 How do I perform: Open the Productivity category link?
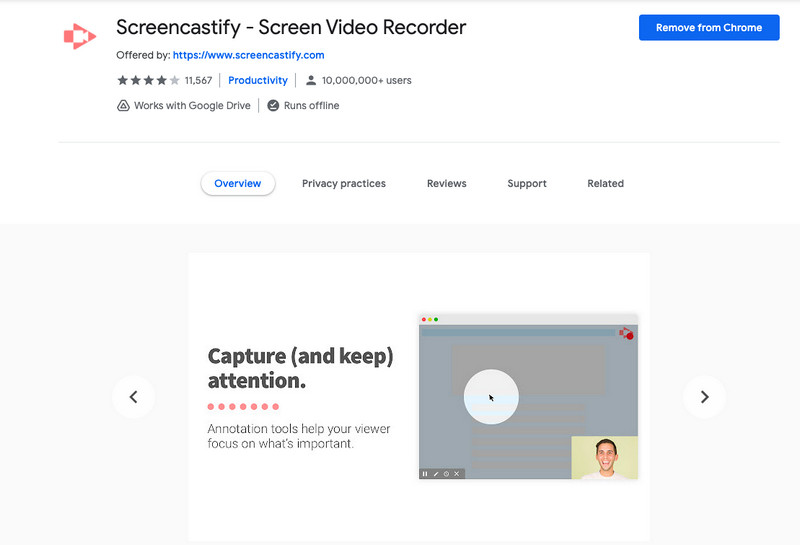pyautogui.click(x=258, y=80)
